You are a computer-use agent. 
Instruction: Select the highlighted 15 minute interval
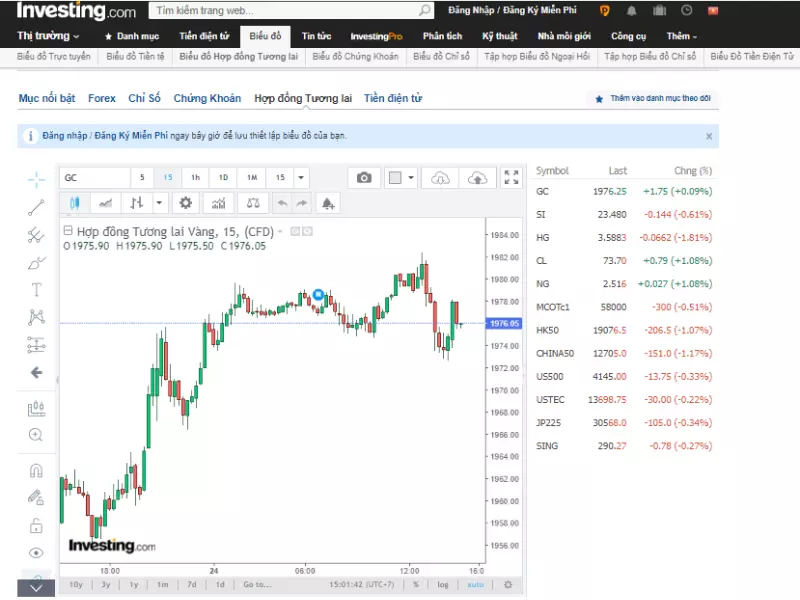168,178
